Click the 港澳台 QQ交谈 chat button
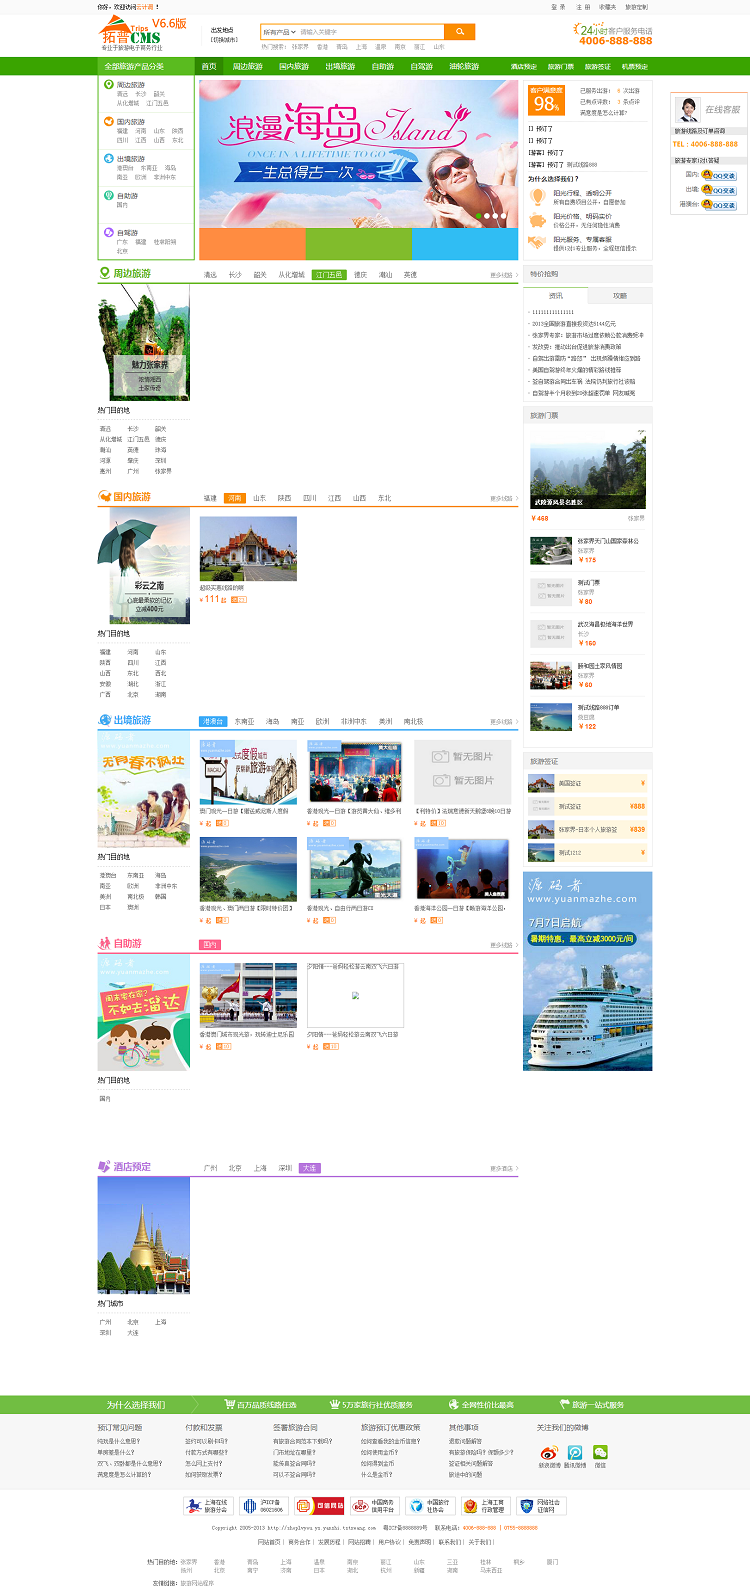 (719, 205)
